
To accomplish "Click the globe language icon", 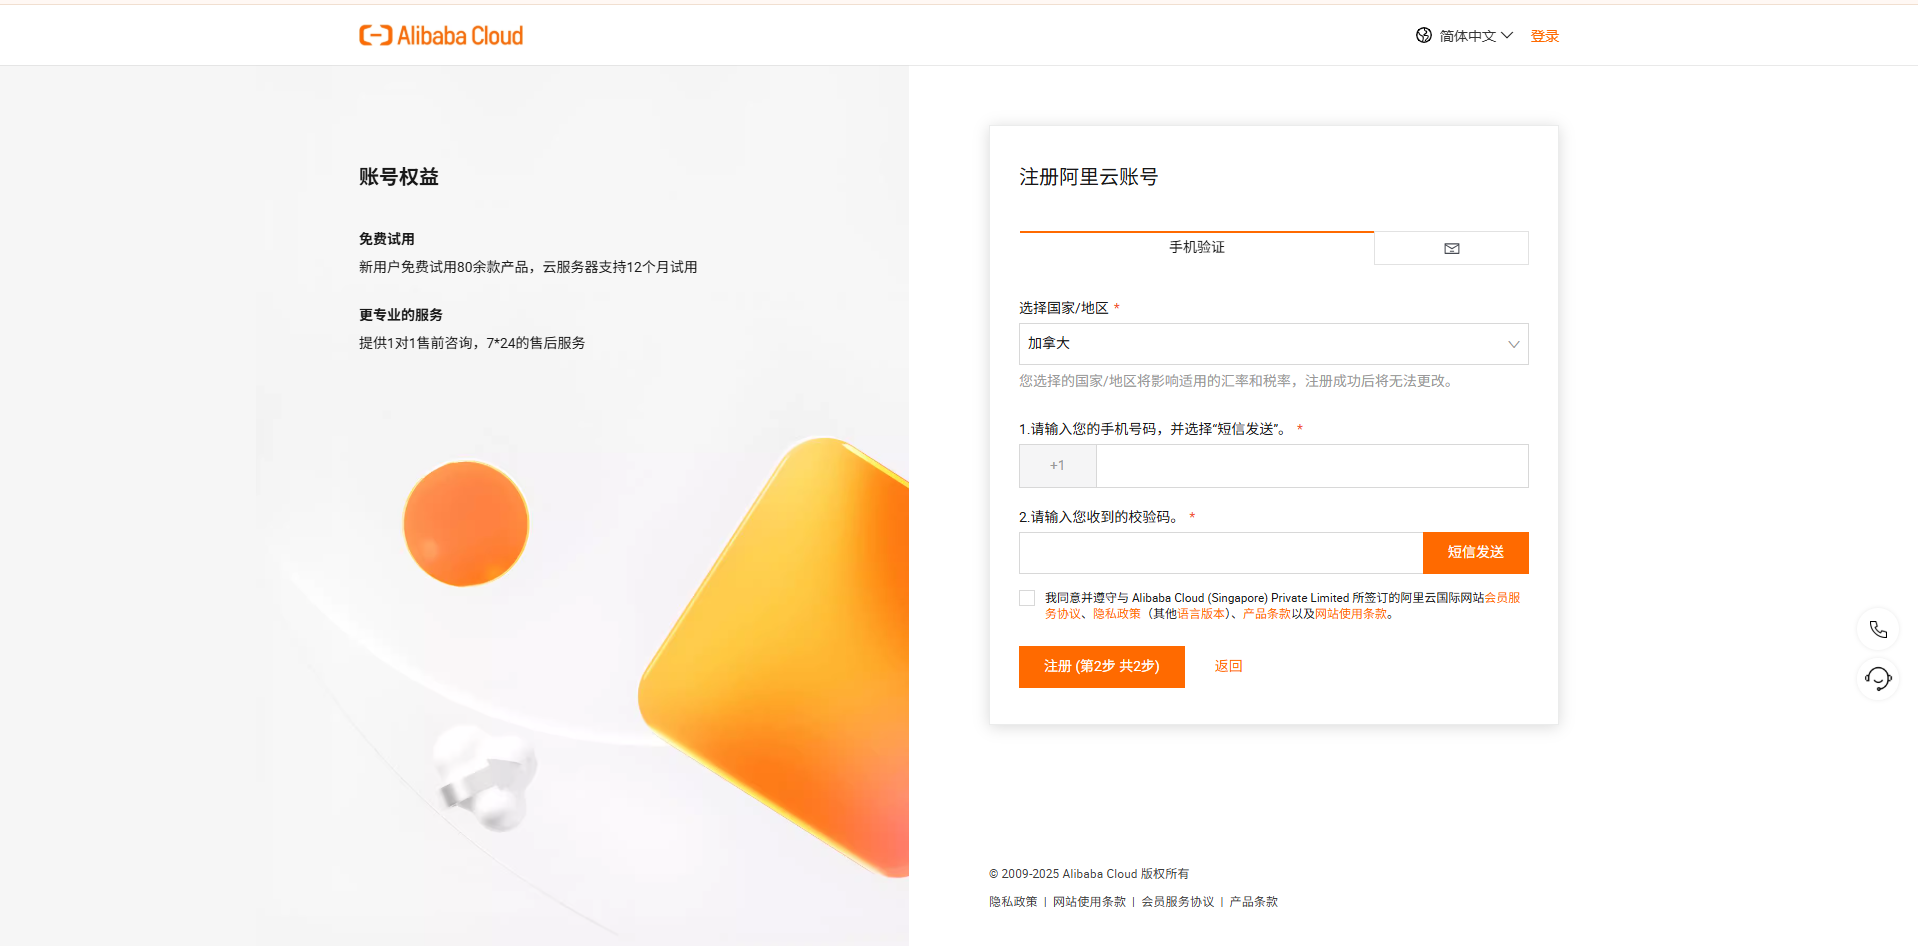I will pos(1424,36).
